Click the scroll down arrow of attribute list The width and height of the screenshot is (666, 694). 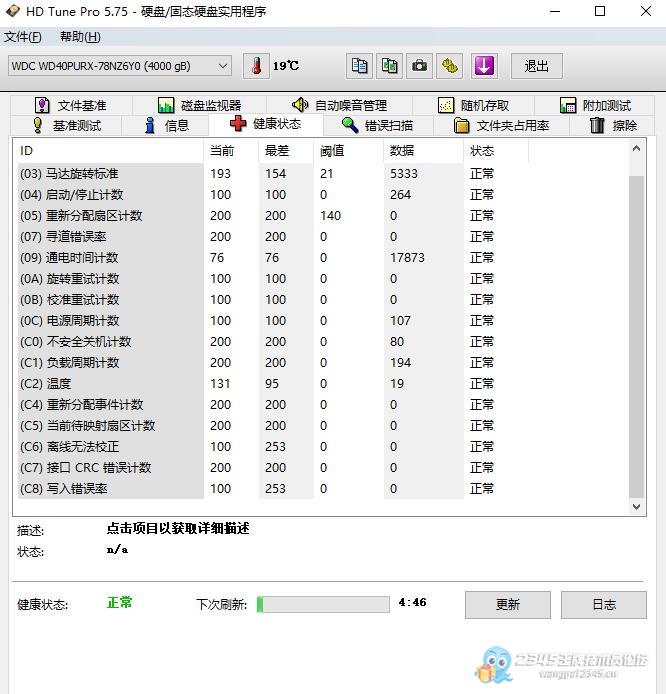(x=638, y=507)
